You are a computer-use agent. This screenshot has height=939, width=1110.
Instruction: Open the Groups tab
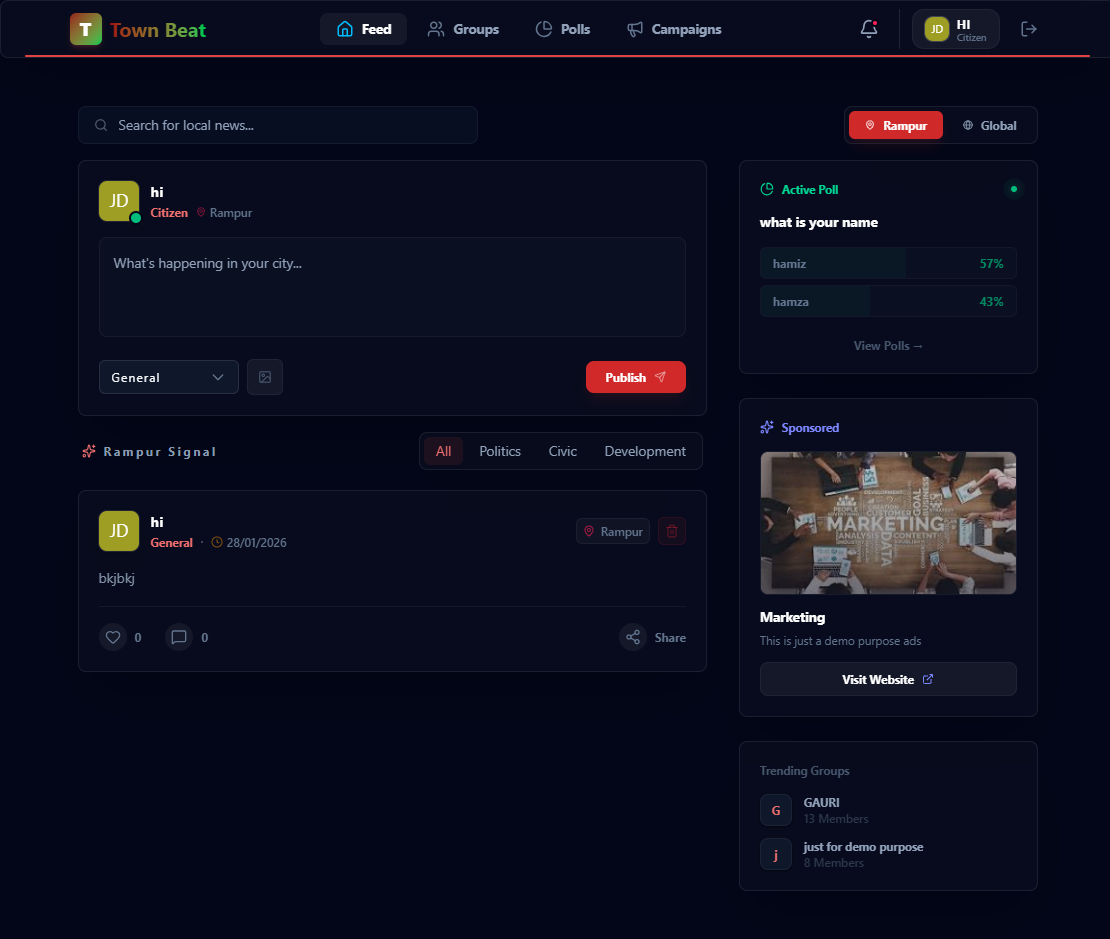[463, 29]
